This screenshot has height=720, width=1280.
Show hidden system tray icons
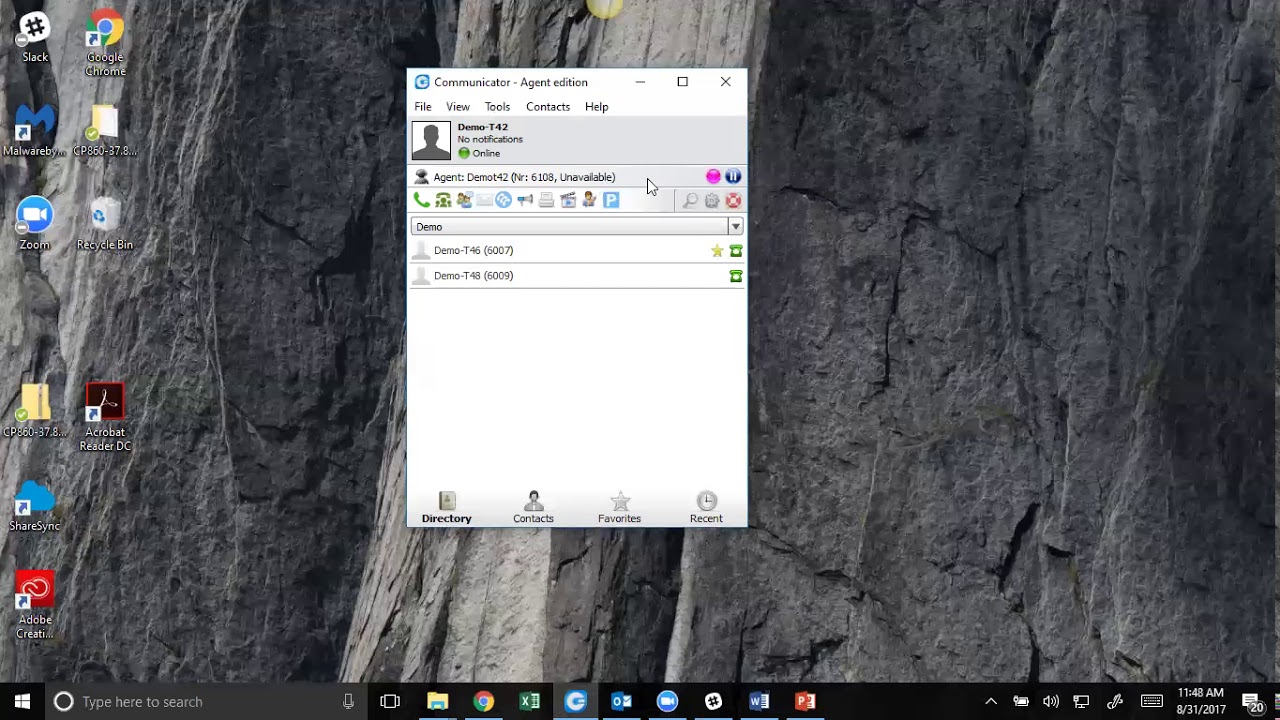pos(991,702)
